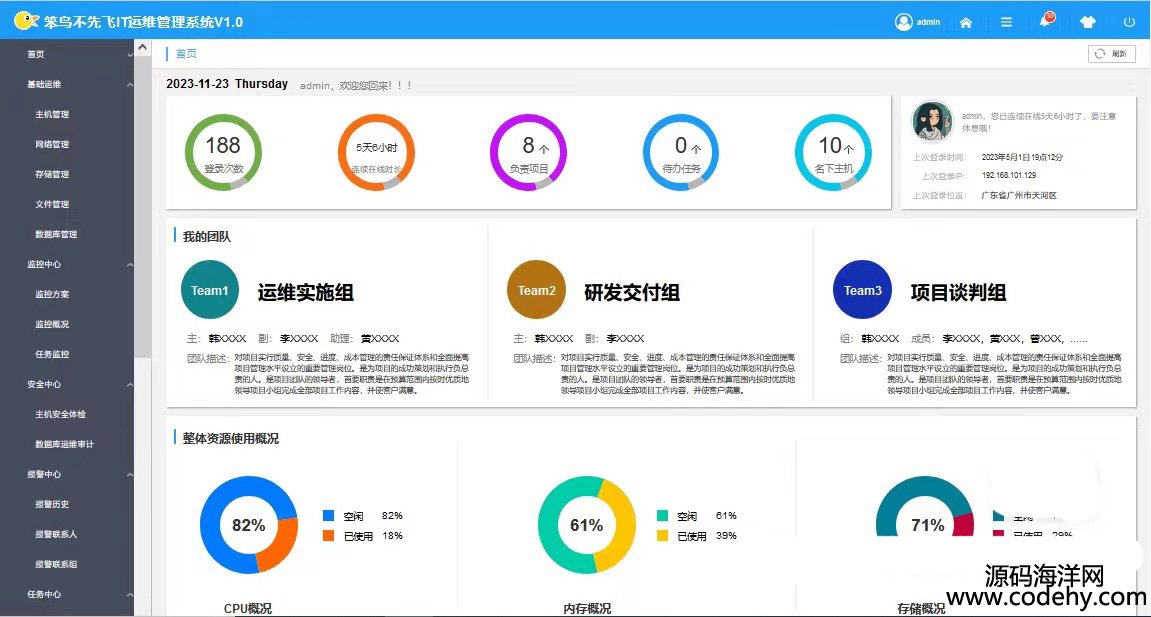The image size is (1151, 617).
Task: Open notifications bell with red badge
Action: point(1046,21)
